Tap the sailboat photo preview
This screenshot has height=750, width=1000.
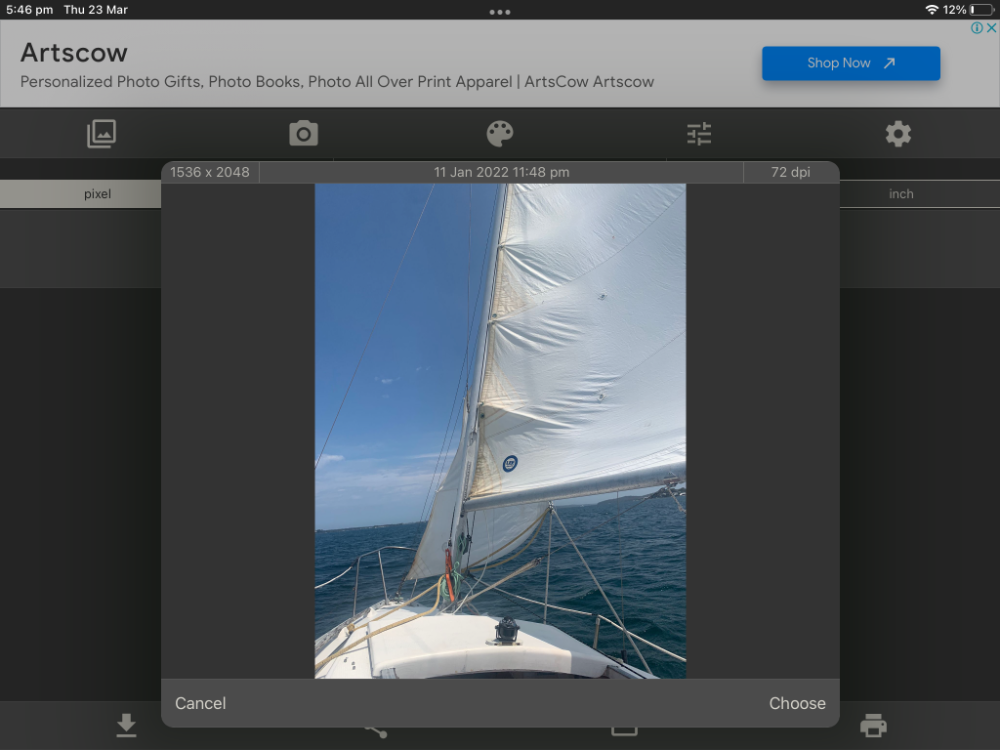coord(500,430)
